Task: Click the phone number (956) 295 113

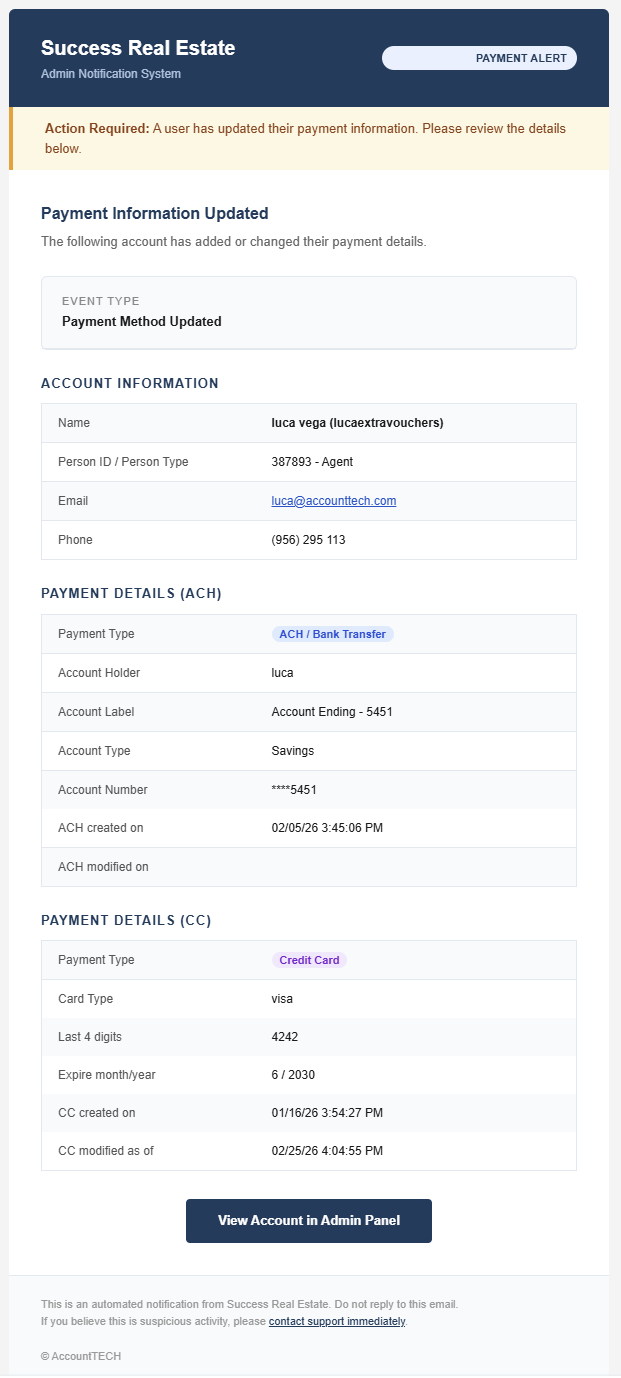Action: 308,540
